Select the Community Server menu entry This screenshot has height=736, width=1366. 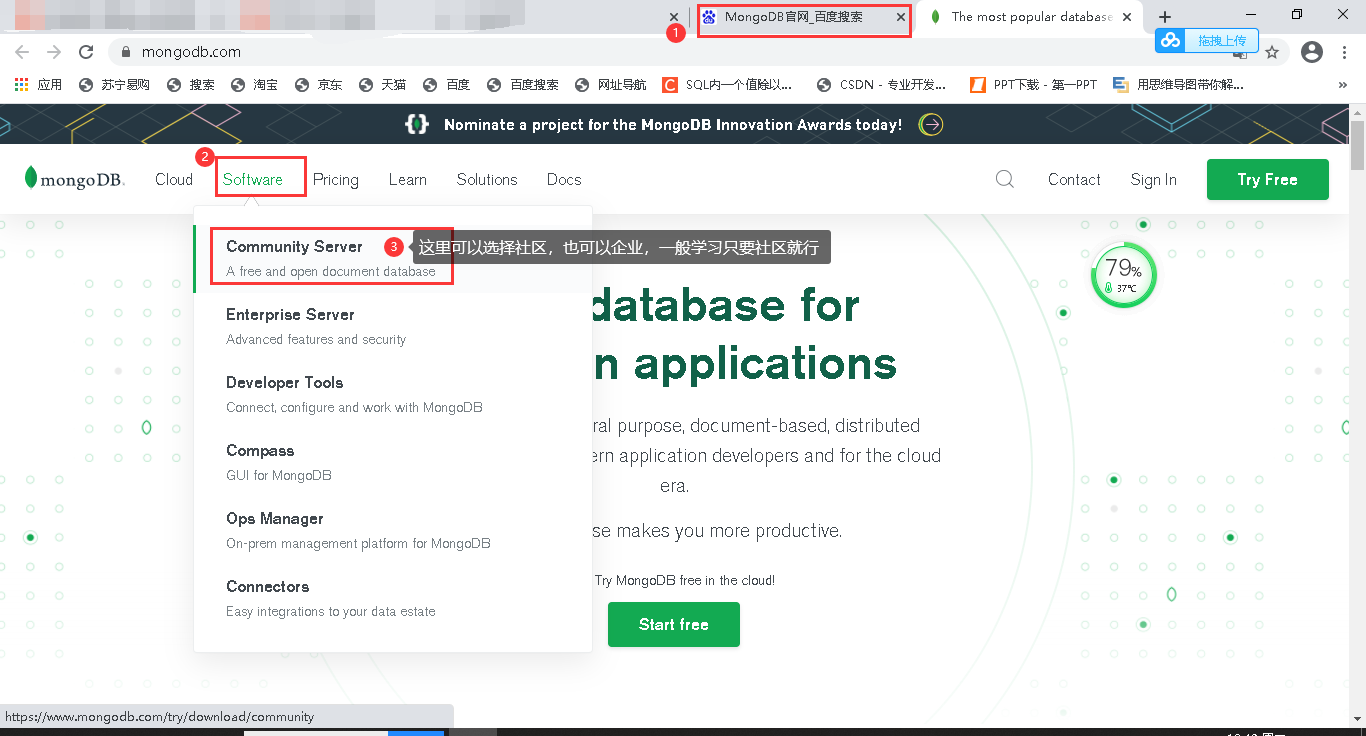click(295, 246)
